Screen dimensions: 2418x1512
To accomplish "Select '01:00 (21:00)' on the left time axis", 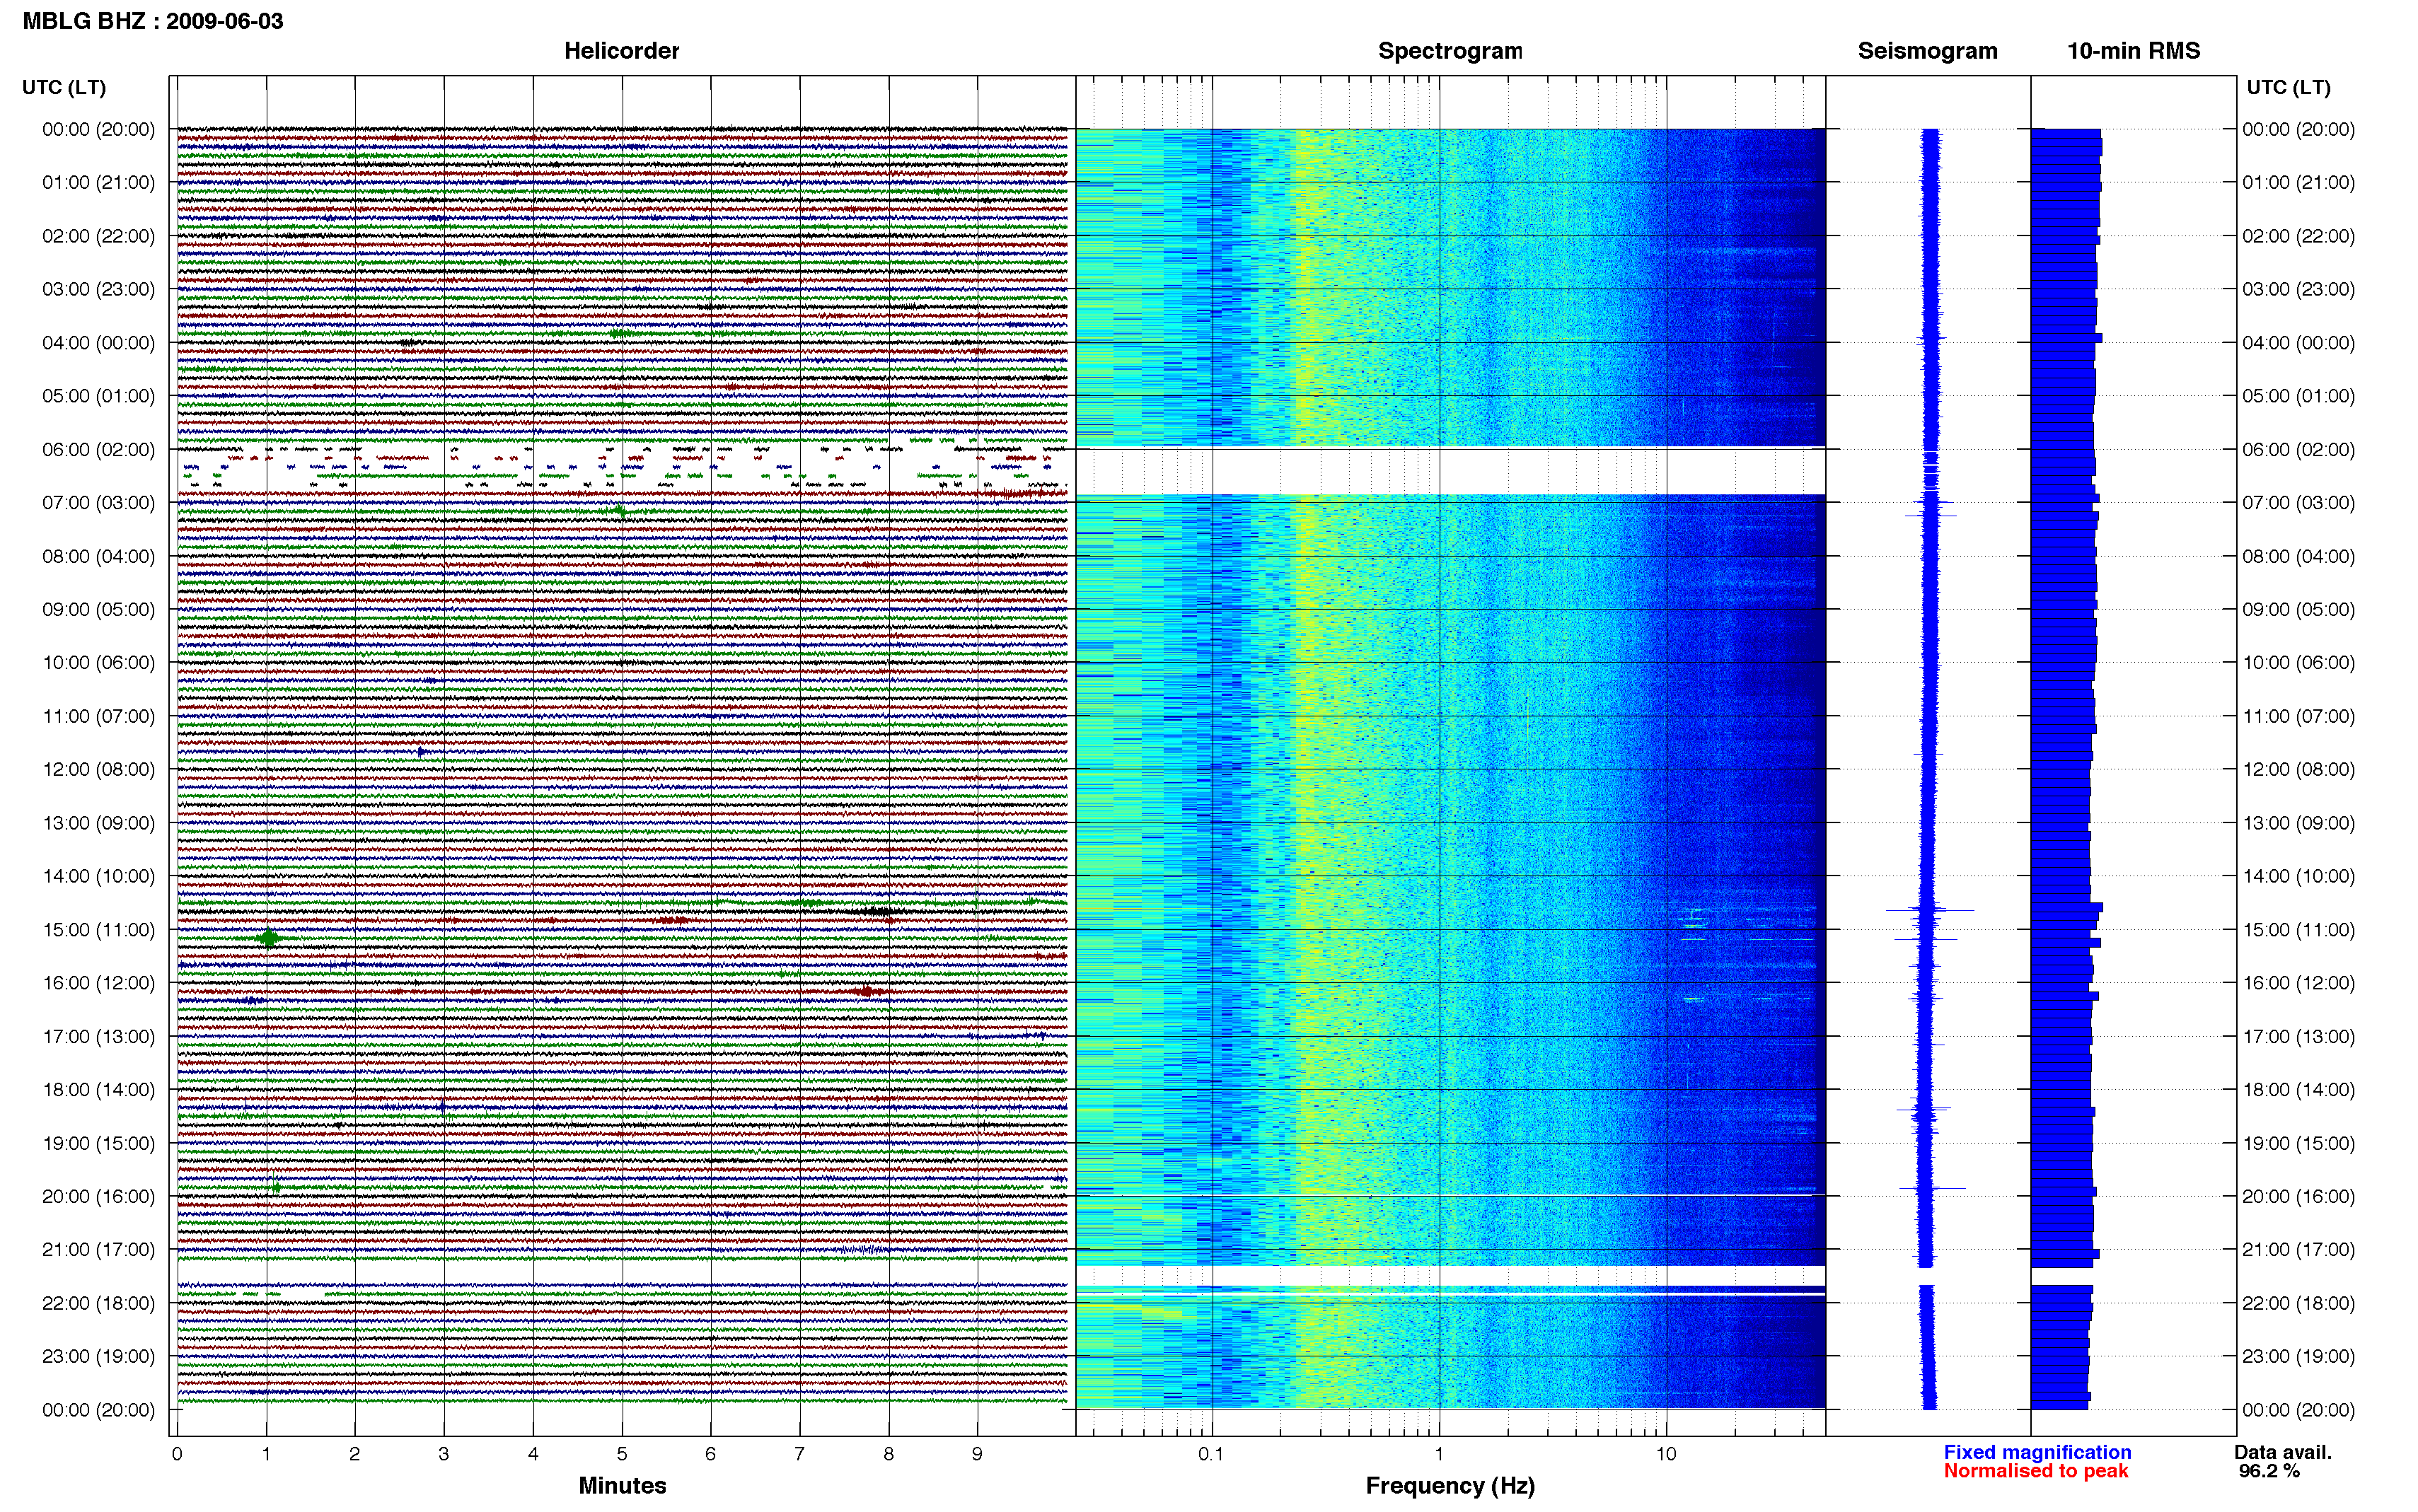I will [98, 182].
